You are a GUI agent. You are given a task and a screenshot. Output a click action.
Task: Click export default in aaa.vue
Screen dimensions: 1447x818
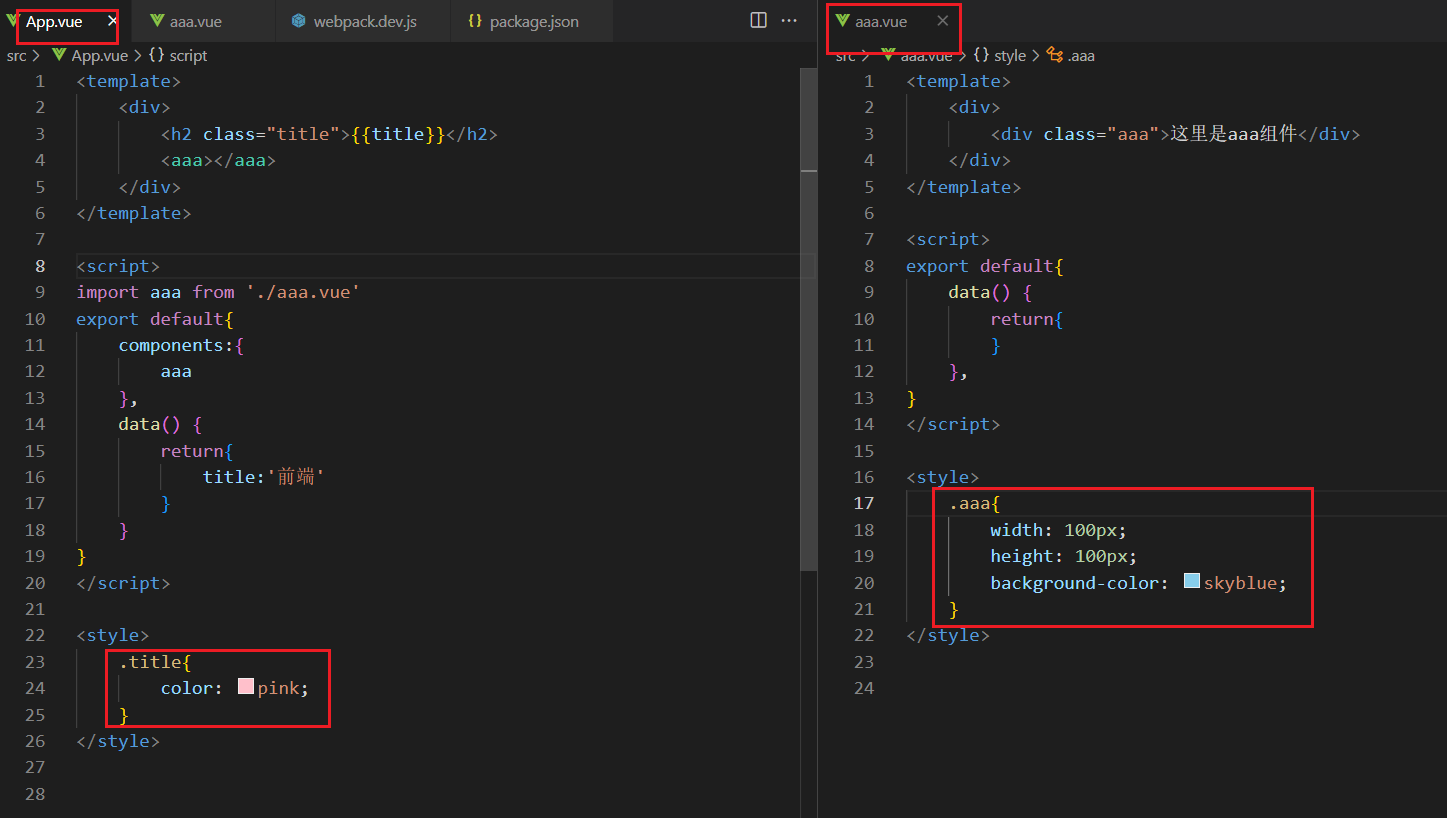980,266
